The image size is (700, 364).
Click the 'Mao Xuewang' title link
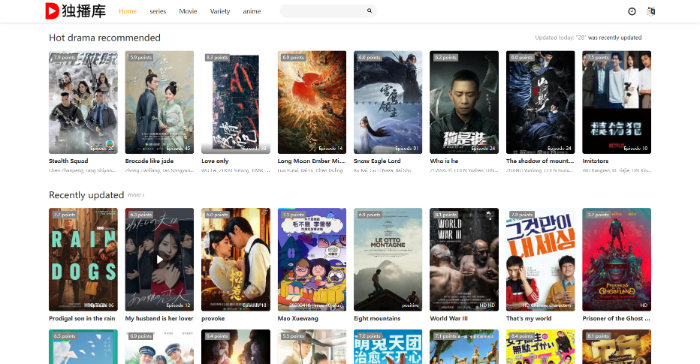pyautogui.click(x=298, y=318)
